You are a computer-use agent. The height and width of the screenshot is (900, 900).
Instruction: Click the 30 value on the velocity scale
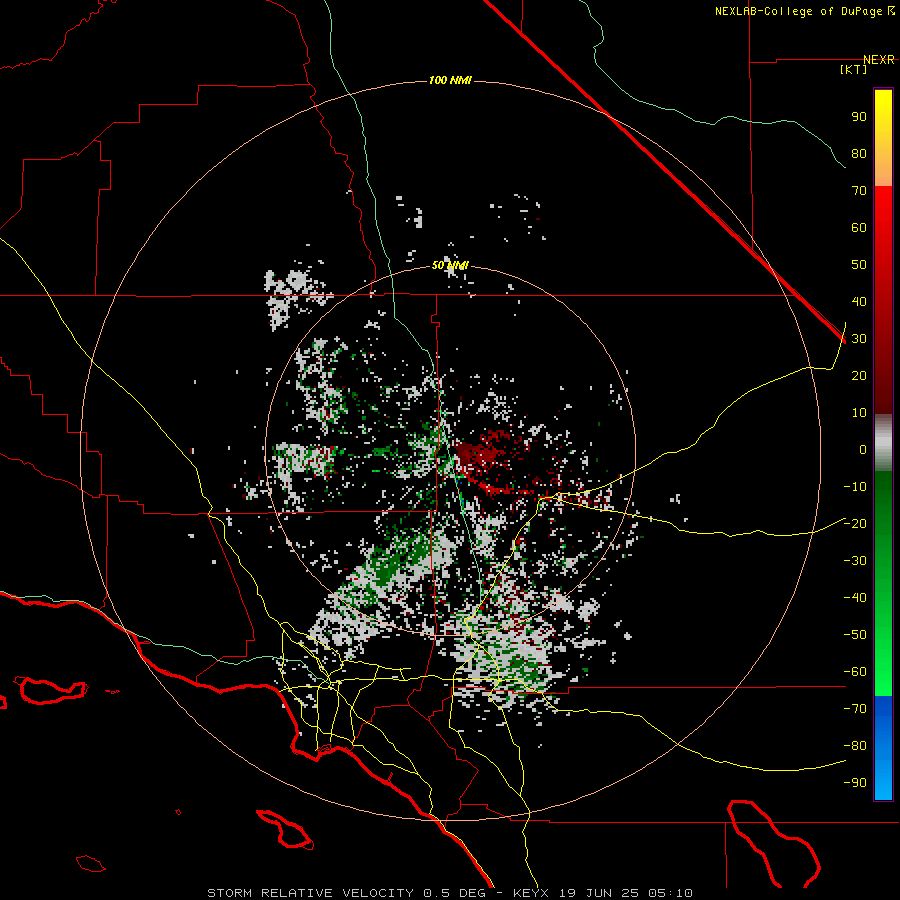pyautogui.click(x=859, y=339)
